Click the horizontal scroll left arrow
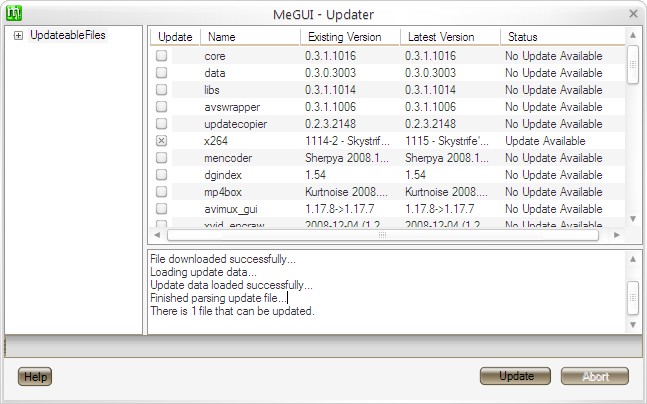Screen dimensions: 647x404 point(157,235)
